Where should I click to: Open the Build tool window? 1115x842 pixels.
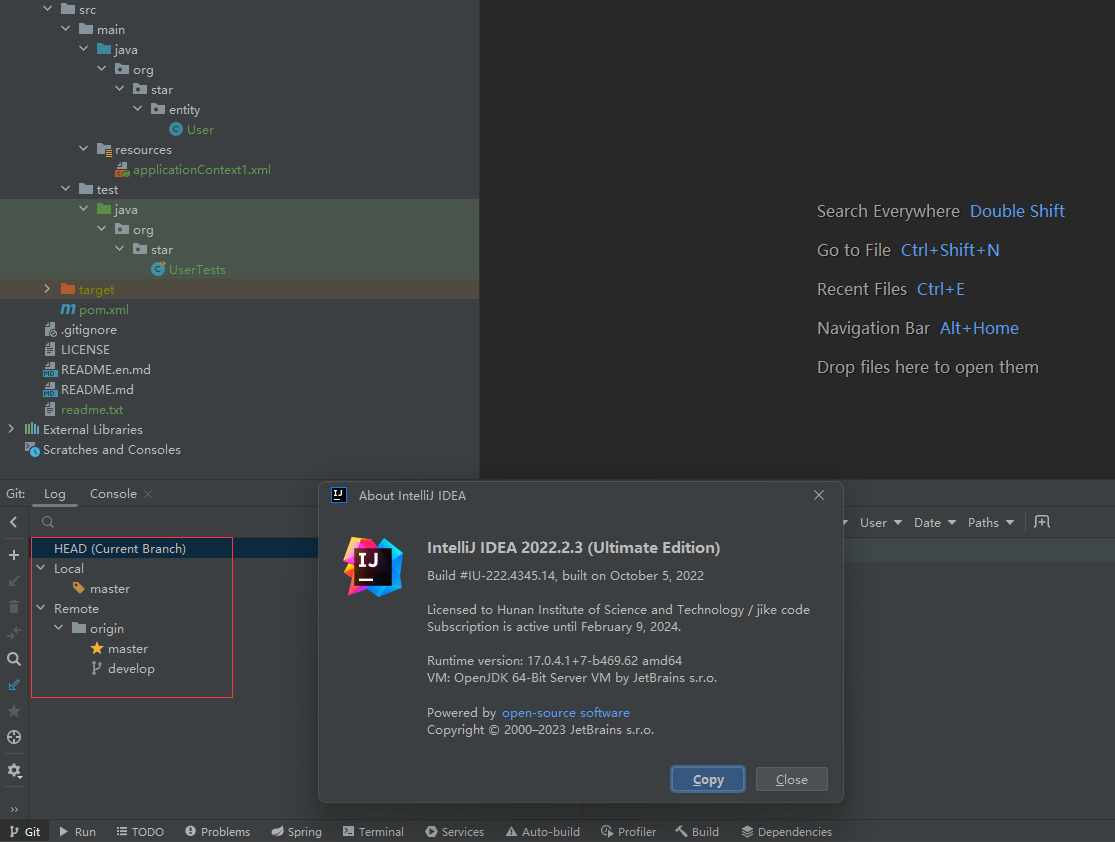point(697,831)
